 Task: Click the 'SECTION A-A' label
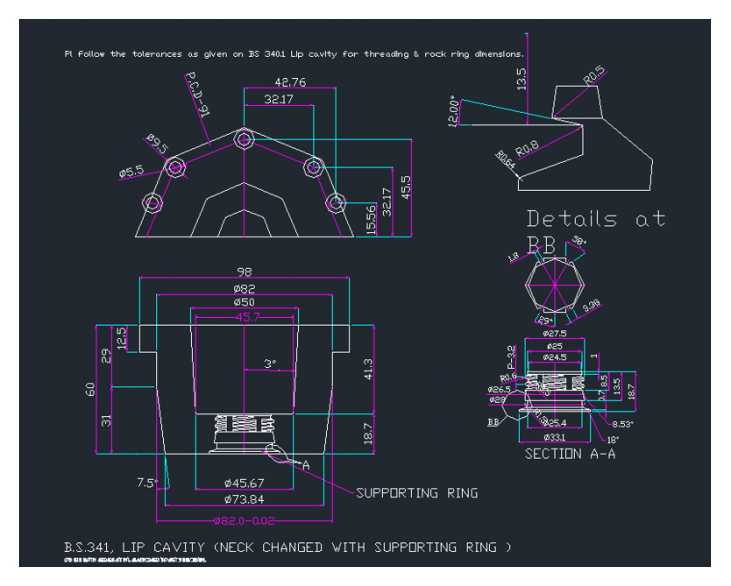click(570, 453)
